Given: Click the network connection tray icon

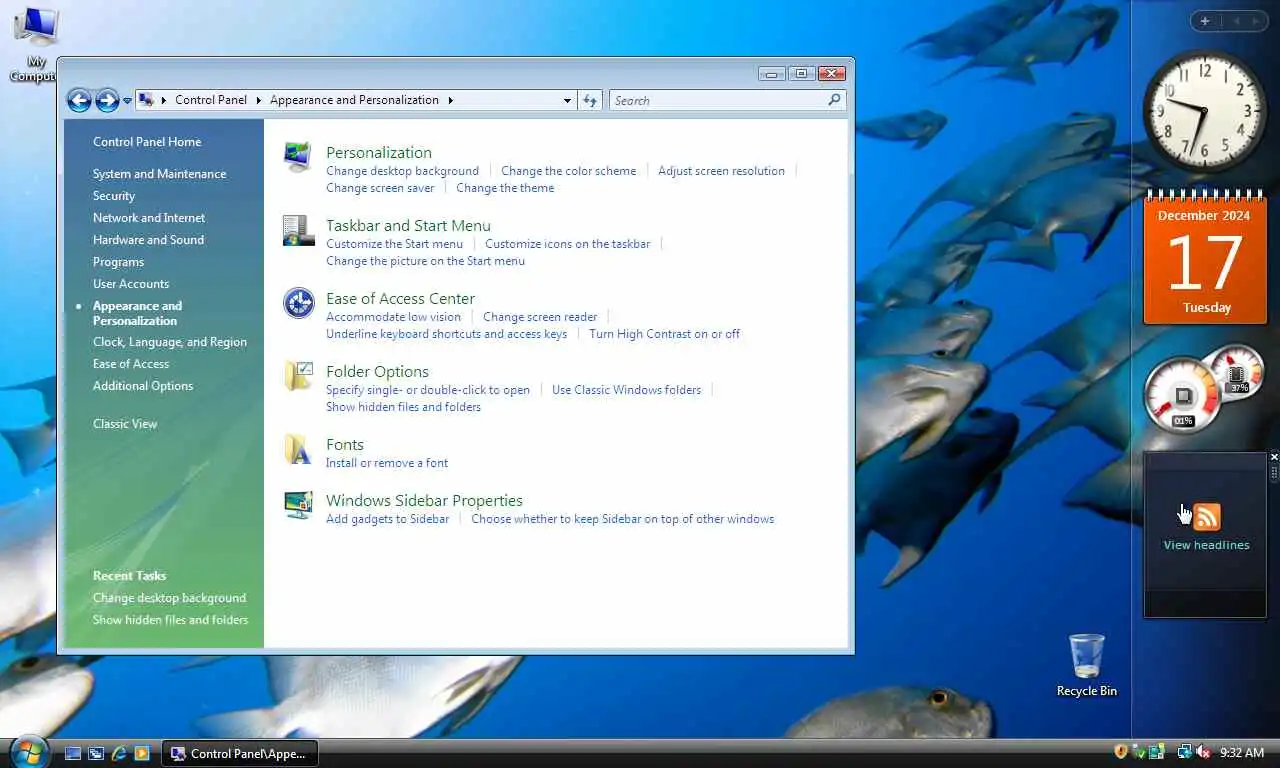Looking at the screenshot, I should [1185, 752].
